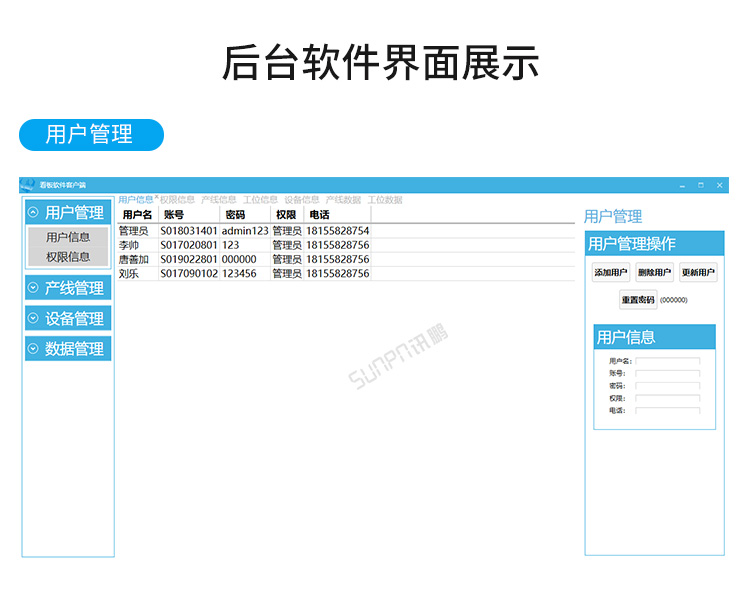
Task: Focus the 密码 input field
Action: tap(667, 386)
